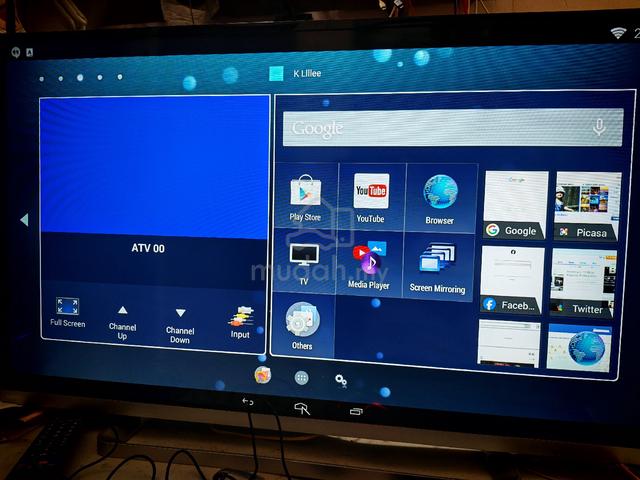Launch the Media Player app
This screenshot has width=640, height=480.
pos(369,264)
